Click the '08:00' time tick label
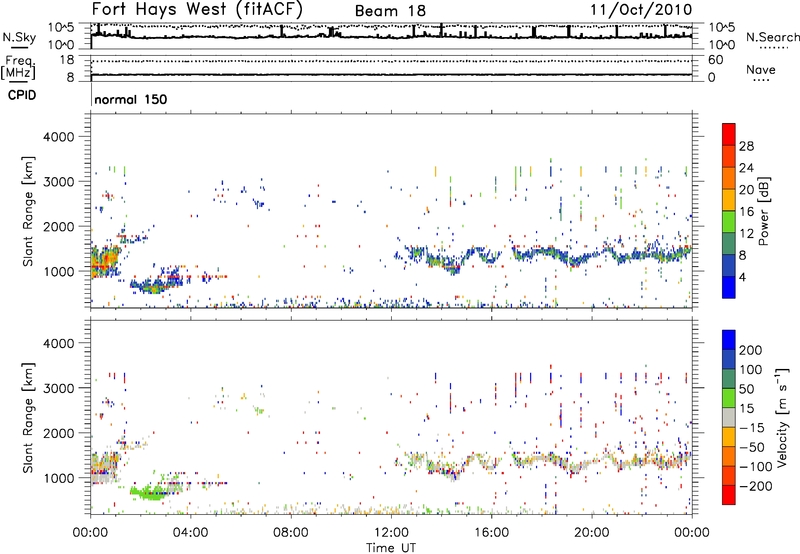 pos(290,533)
